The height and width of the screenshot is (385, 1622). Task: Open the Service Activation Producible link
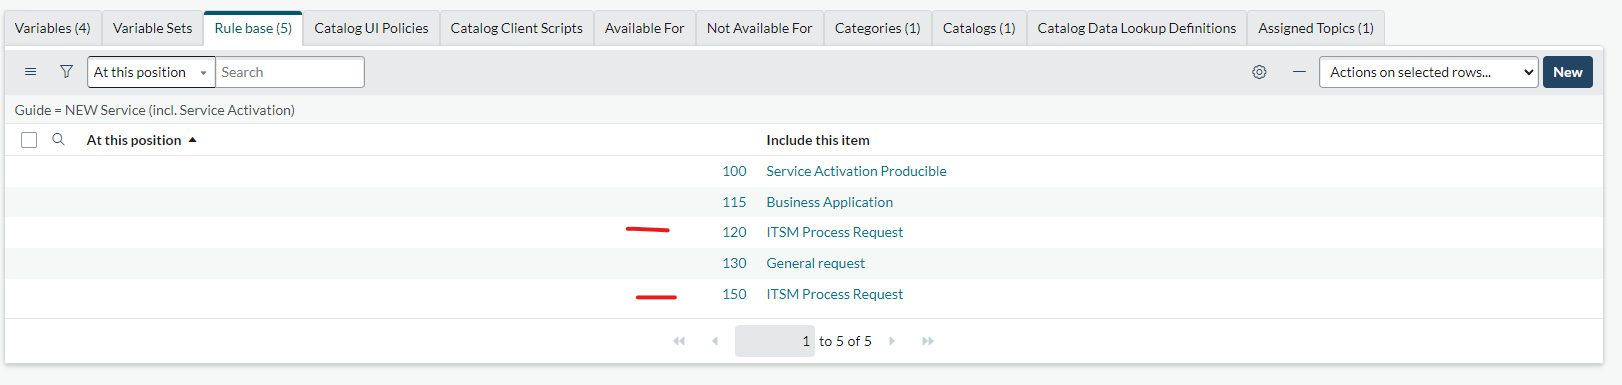pyautogui.click(x=856, y=171)
